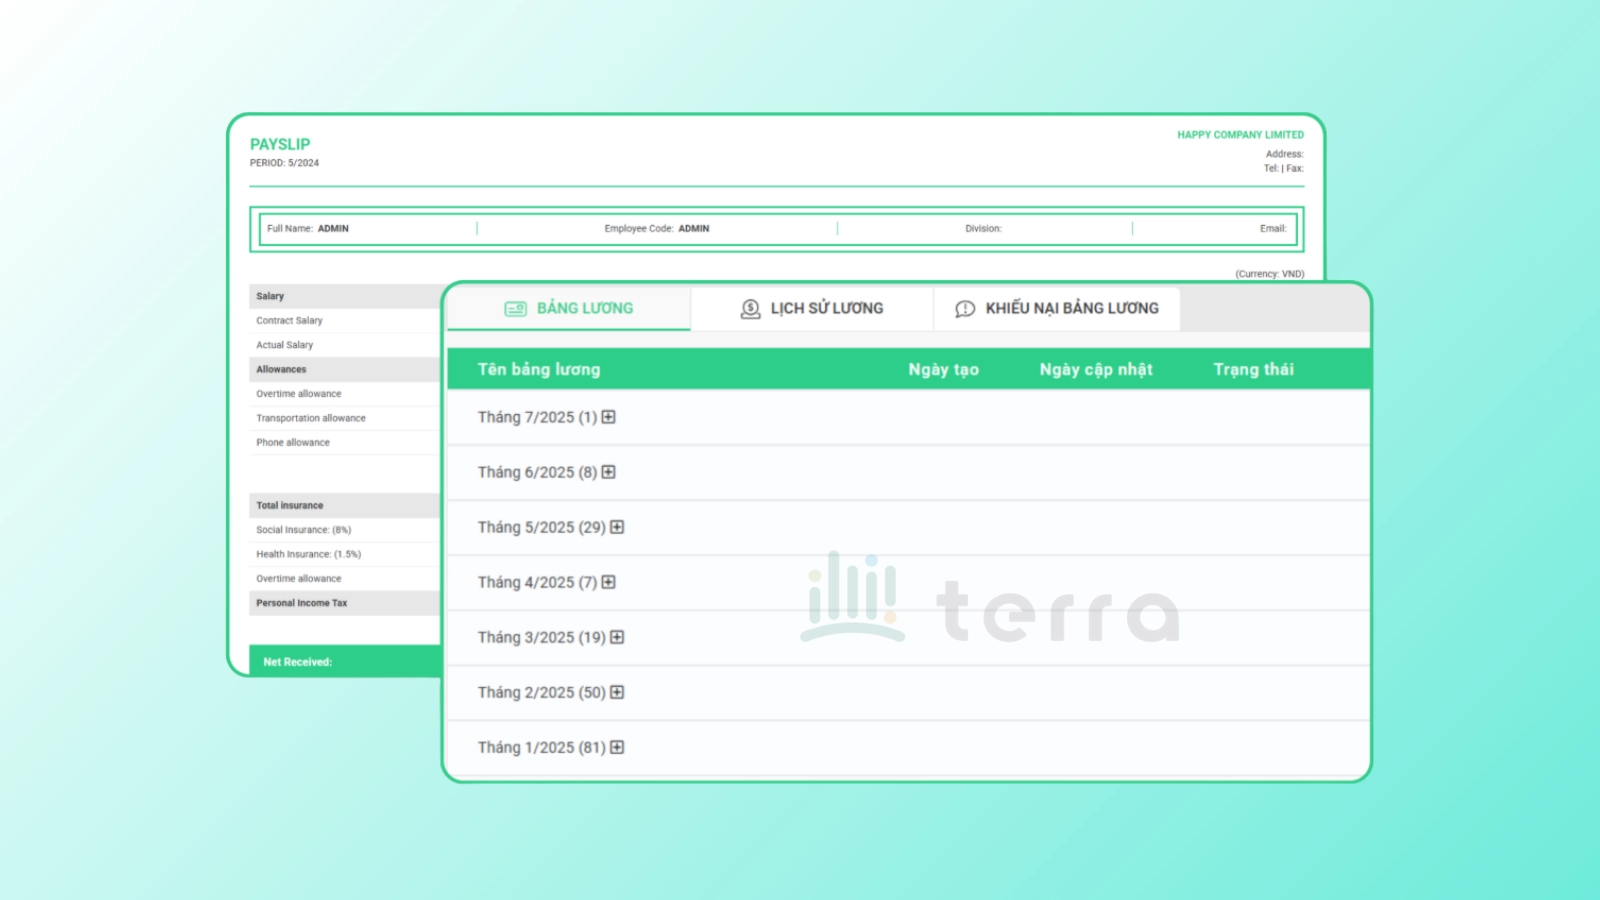Select the Tháng 2/2025 (50) row text

tap(542, 692)
